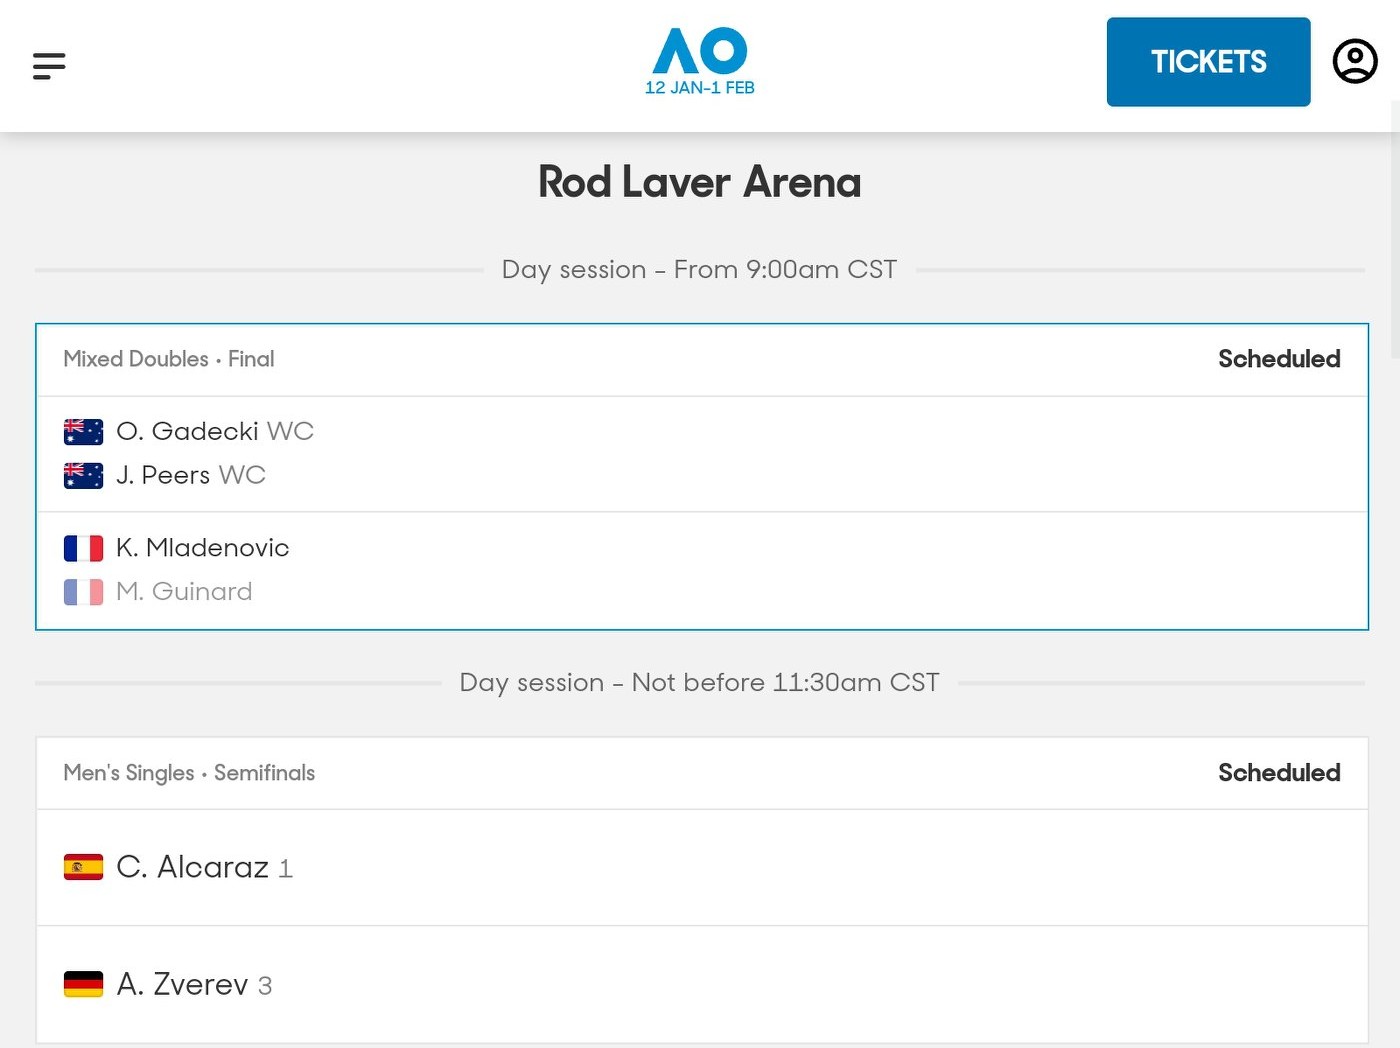Click French flag beside M. Guinard
Image resolution: width=1400 pixels, height=1048 pixels.
83,592
